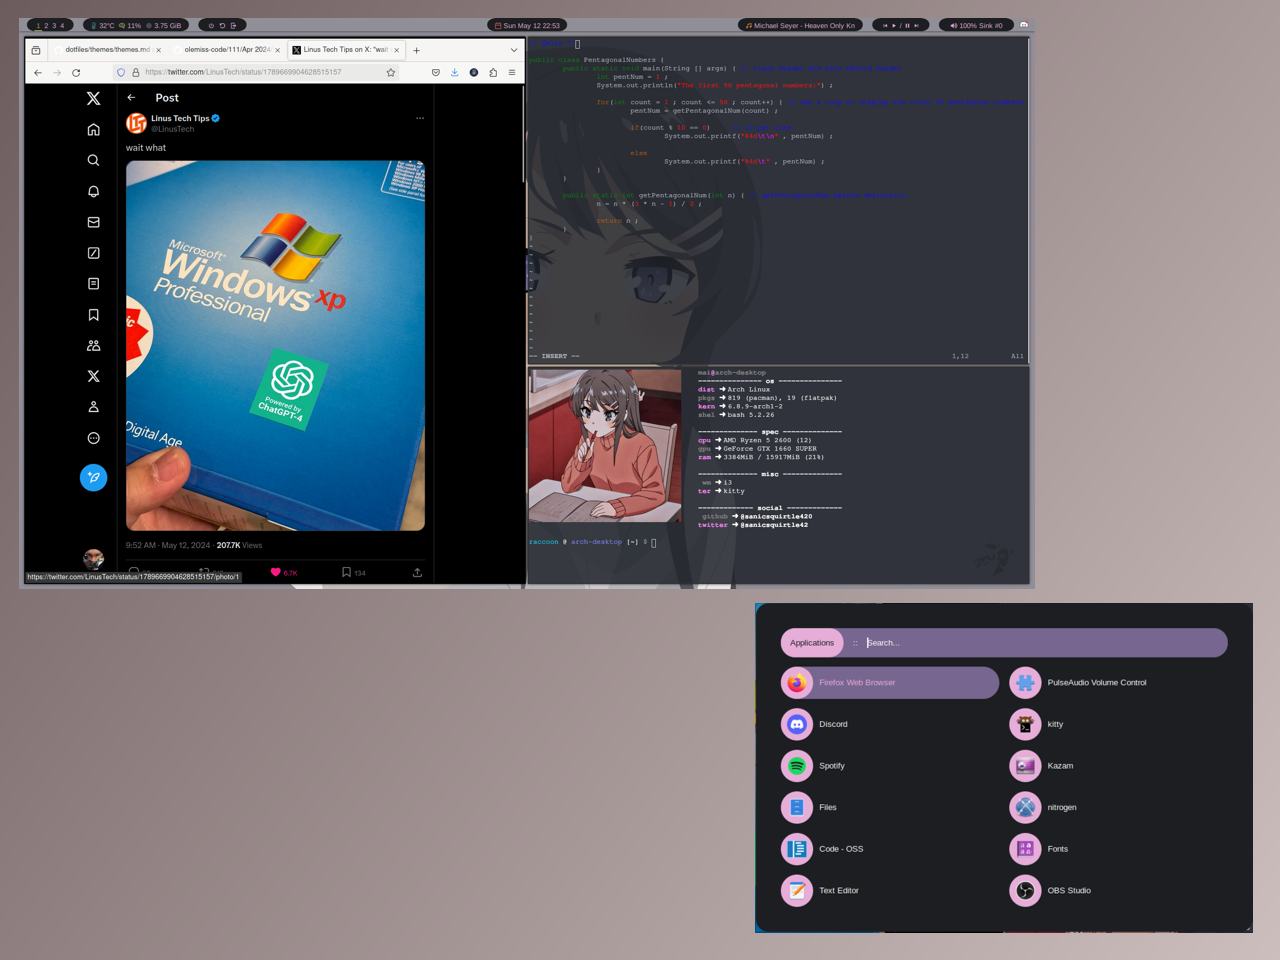The image size is (1280, 960).
Task: Bookmark this page with the star
Action: [391, 72]
